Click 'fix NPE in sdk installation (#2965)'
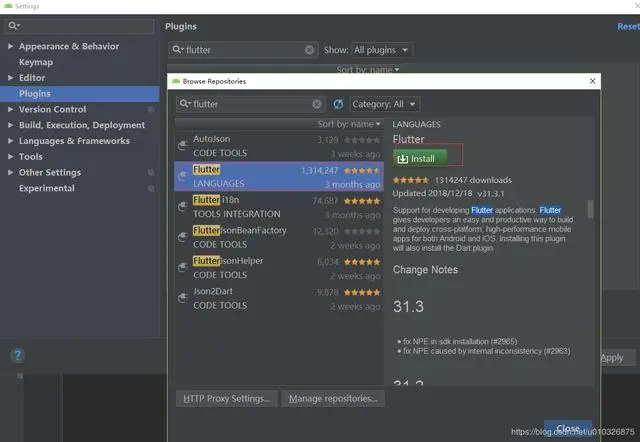Image resolution: width=640 pixels, height=442 pixels. (460, 341)
